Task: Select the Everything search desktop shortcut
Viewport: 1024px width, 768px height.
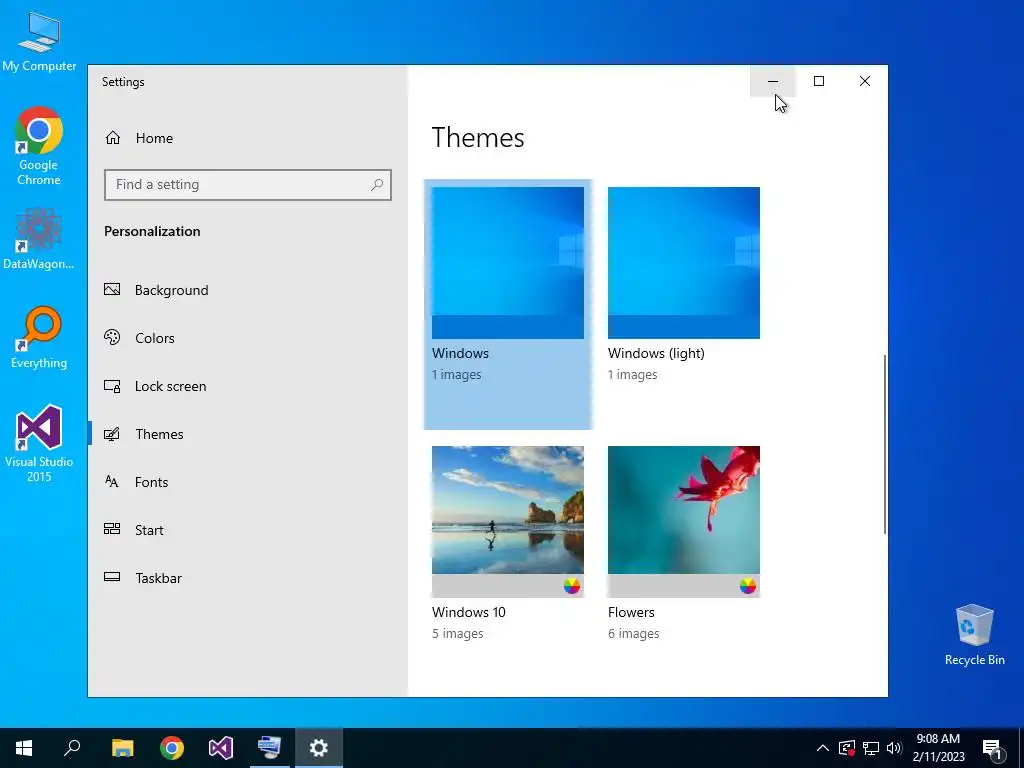Action: click(x=39, y=338)
